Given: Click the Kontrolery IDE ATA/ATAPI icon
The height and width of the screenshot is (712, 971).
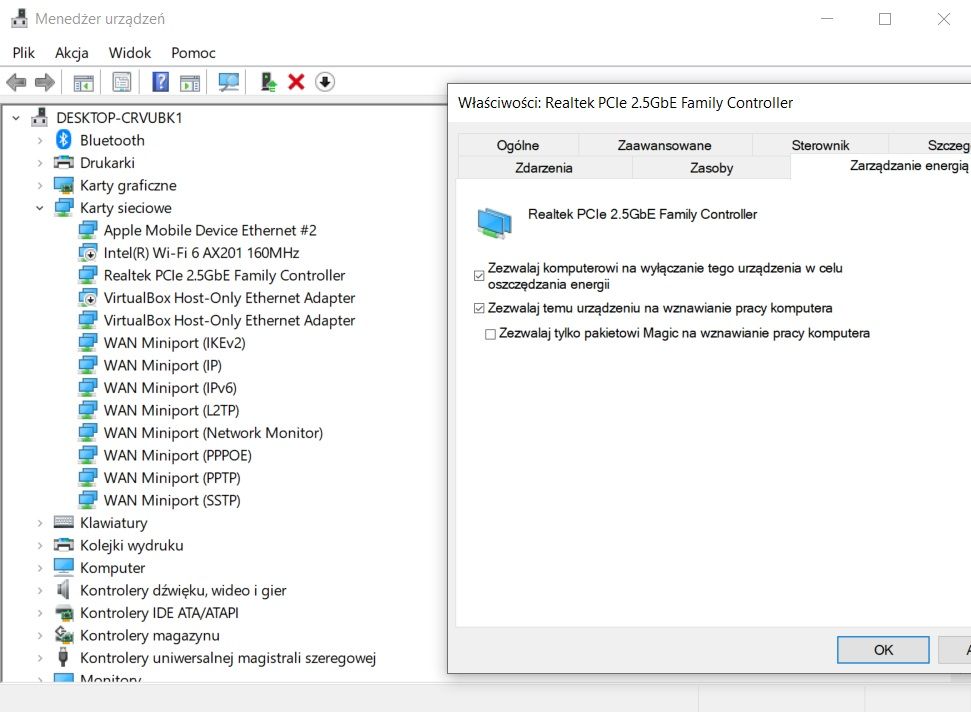Looking at the screenshot, I should coord(63,613).
